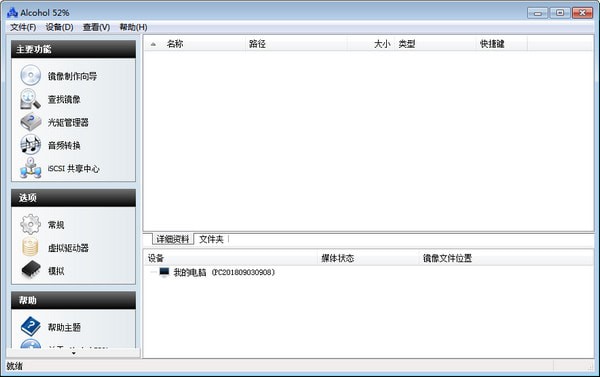Click the iSCSI 共享中心 label
Image resolution: width=600 pixels, height=377 pixels.
pyautogui.click(x=73, y=168)
